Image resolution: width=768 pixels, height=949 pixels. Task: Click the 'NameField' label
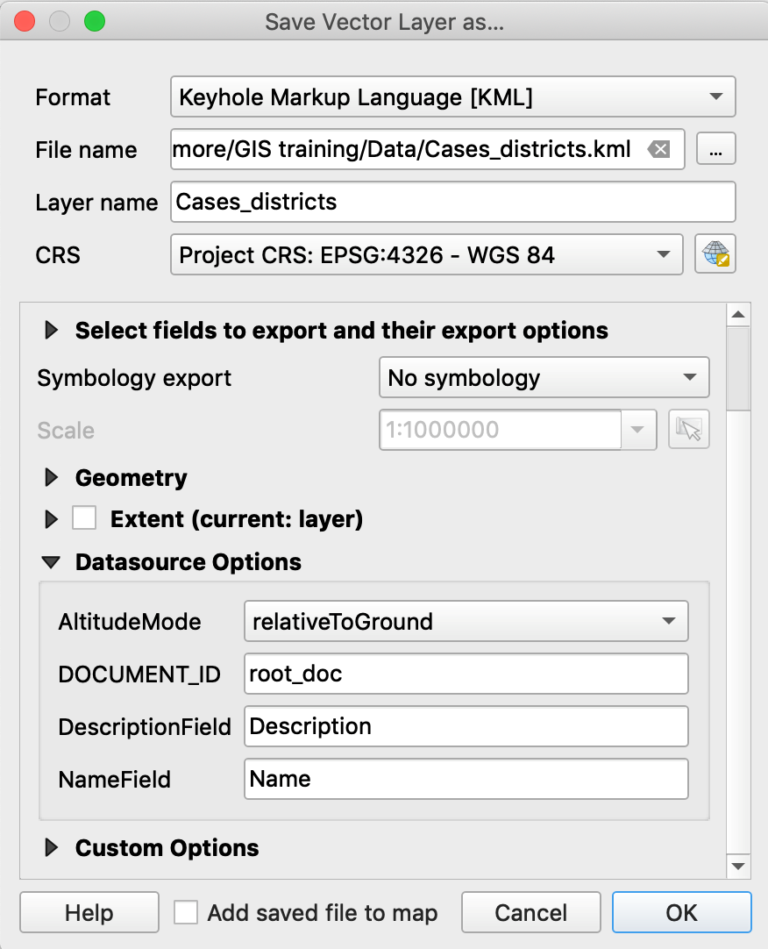(x=114, y=780)
